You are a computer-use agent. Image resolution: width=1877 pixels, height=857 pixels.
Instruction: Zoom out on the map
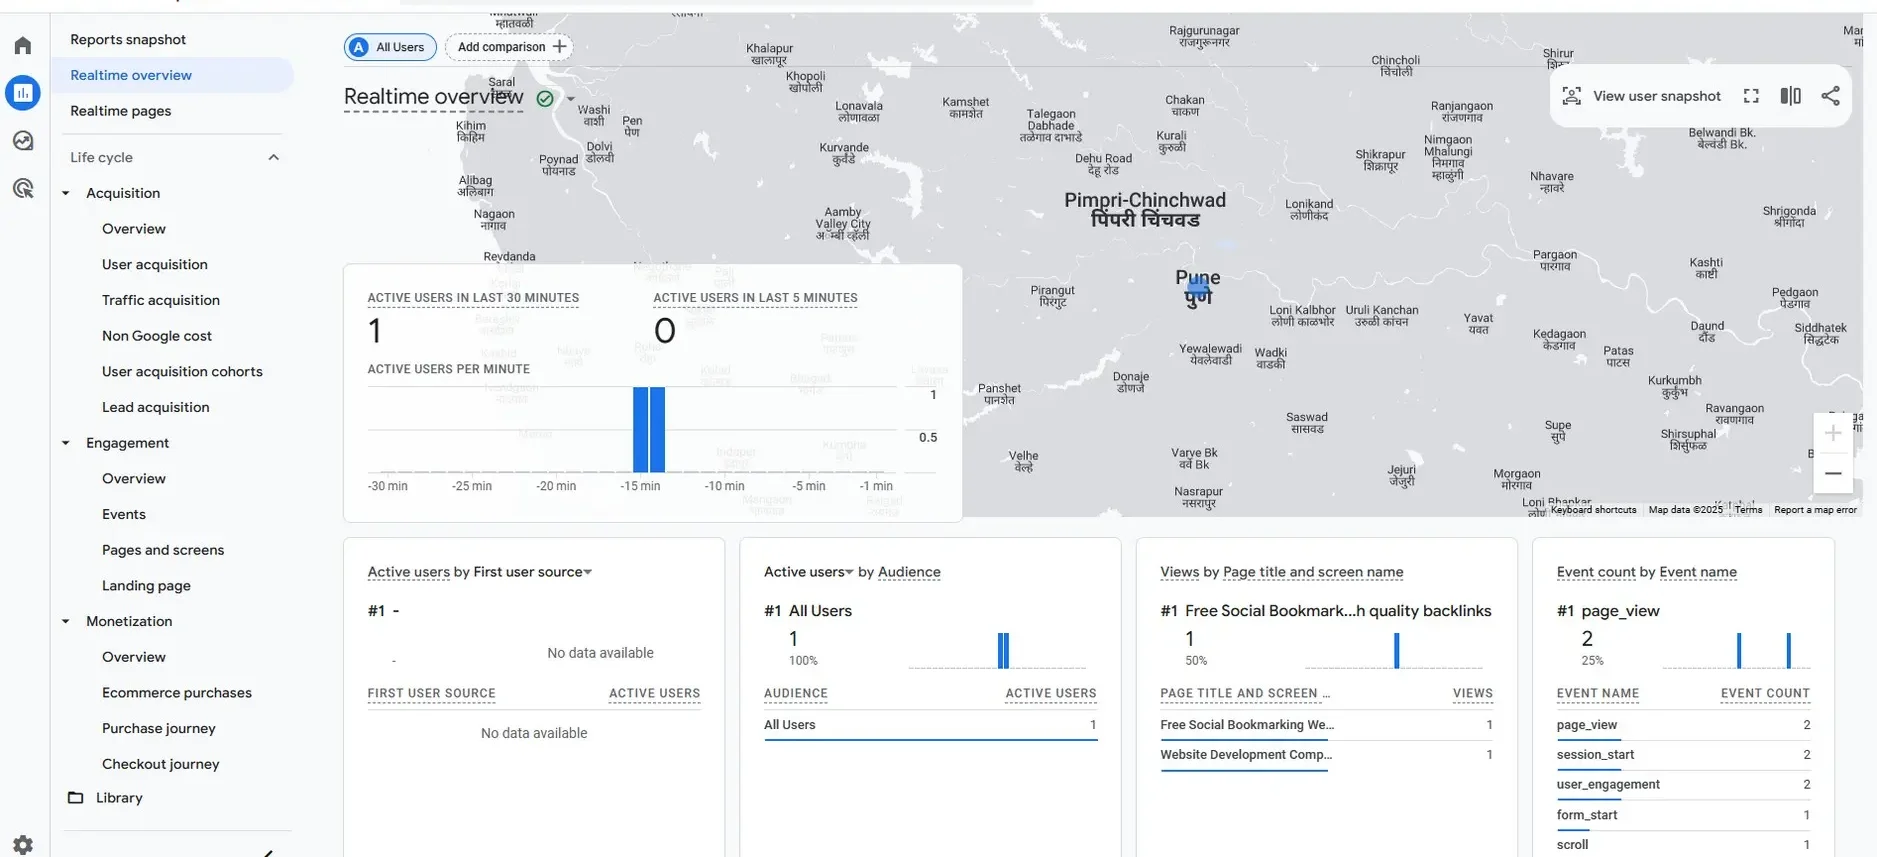(x=1832, y=473)
